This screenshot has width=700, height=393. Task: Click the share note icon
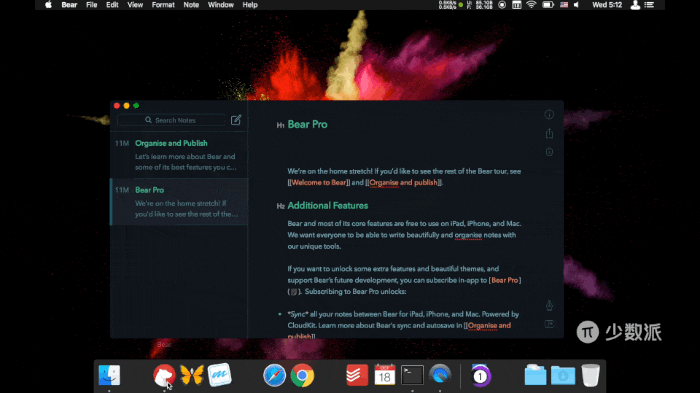[x=549, y=133]
